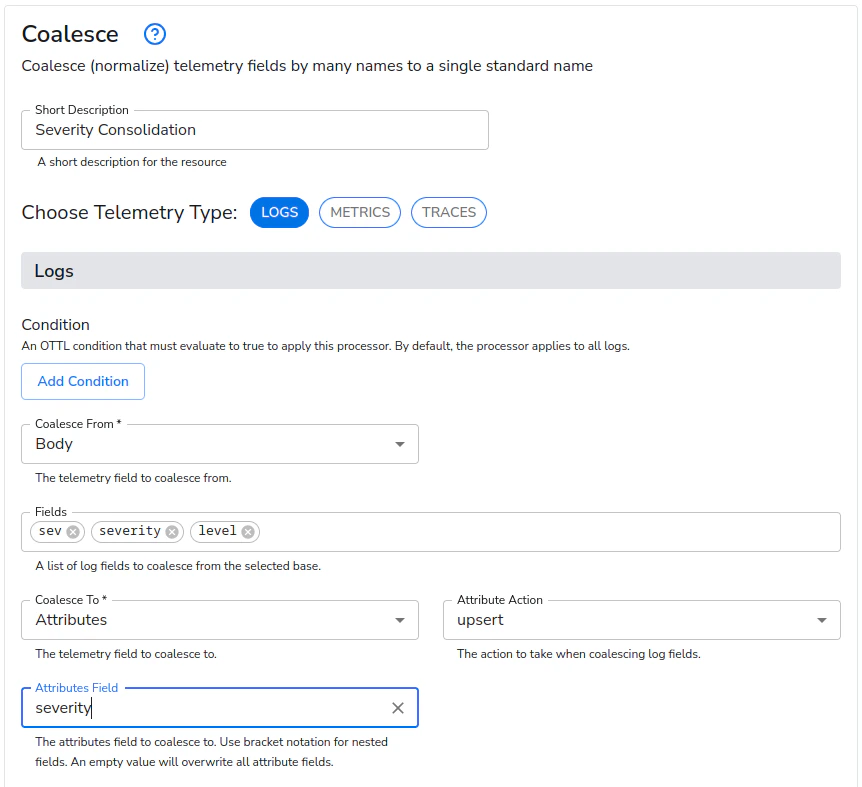Click the 'Choose Telemetry Type:' label
Screen dimensions: 862x787
click(129, 213)
